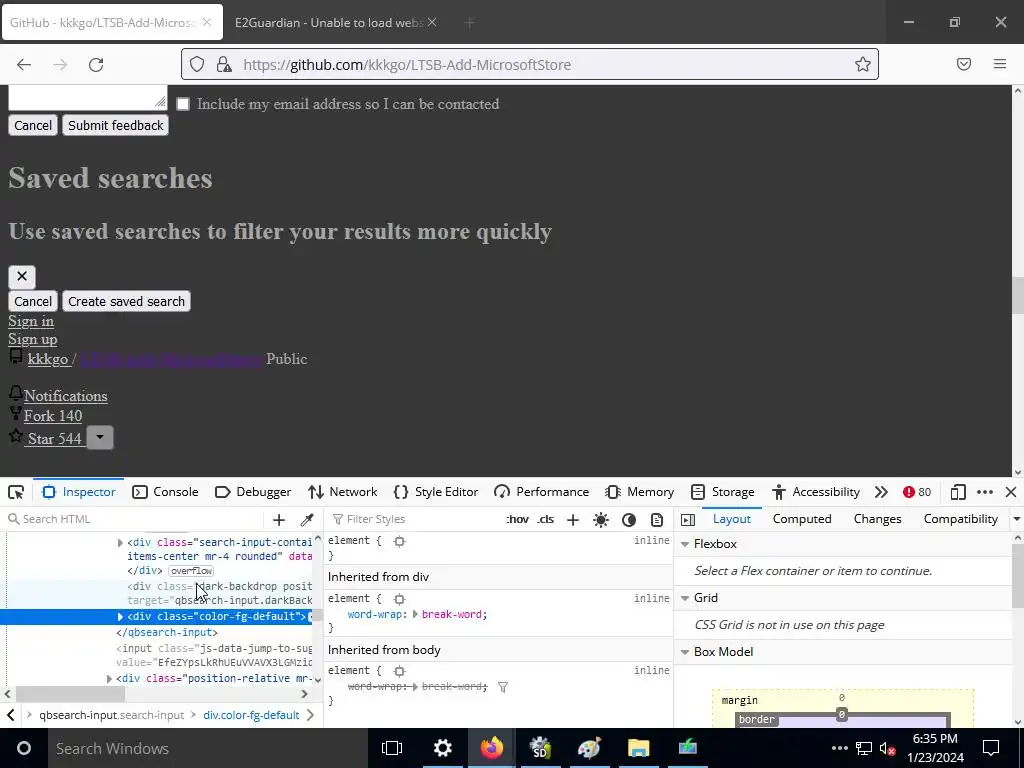Image resolution: width=1024 pixels, height=768 pixels.
Task: Expand the word-wrap property arrow under Inherited from div
Action: tap(415, 615)
